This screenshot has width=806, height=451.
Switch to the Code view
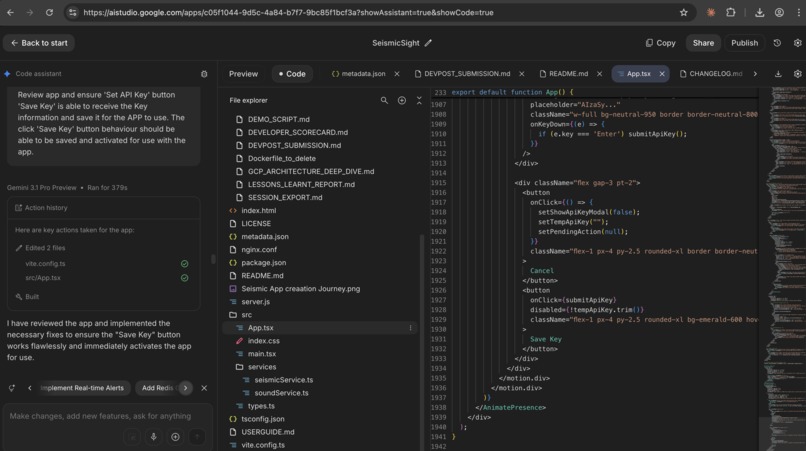point(292,74)
